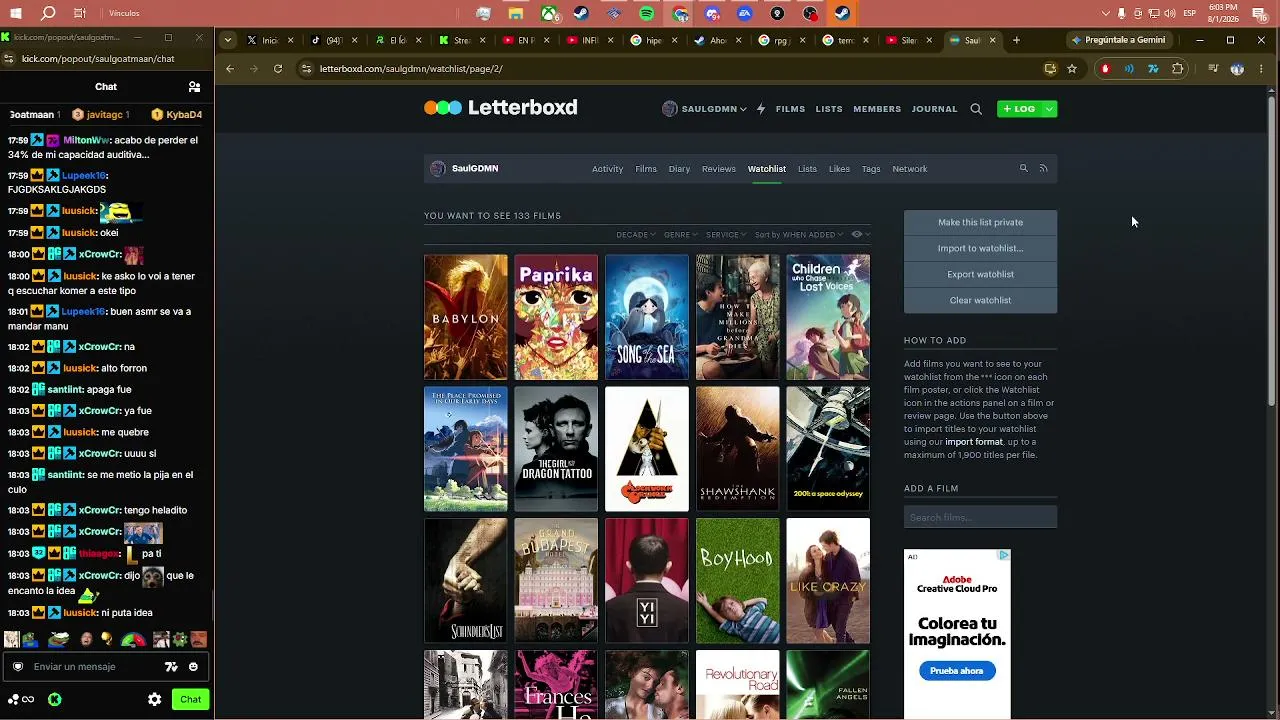Toggle the watchlist visibility eye filter
The height and width of the screenshot is (720, 1280).
(859, 235)
